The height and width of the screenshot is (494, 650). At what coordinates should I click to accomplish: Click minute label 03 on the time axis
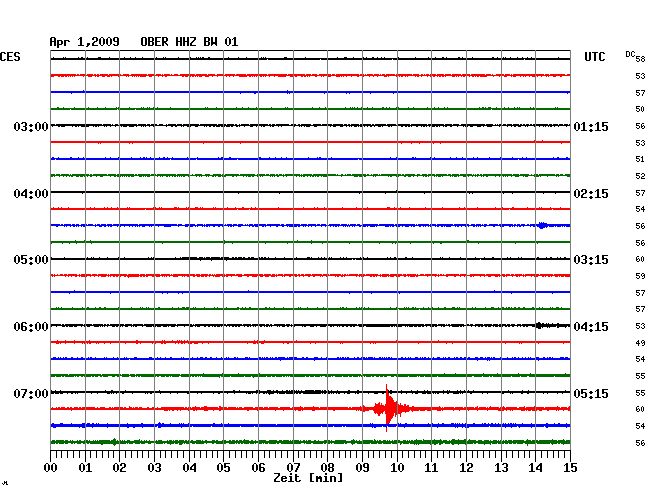point(154,467)
